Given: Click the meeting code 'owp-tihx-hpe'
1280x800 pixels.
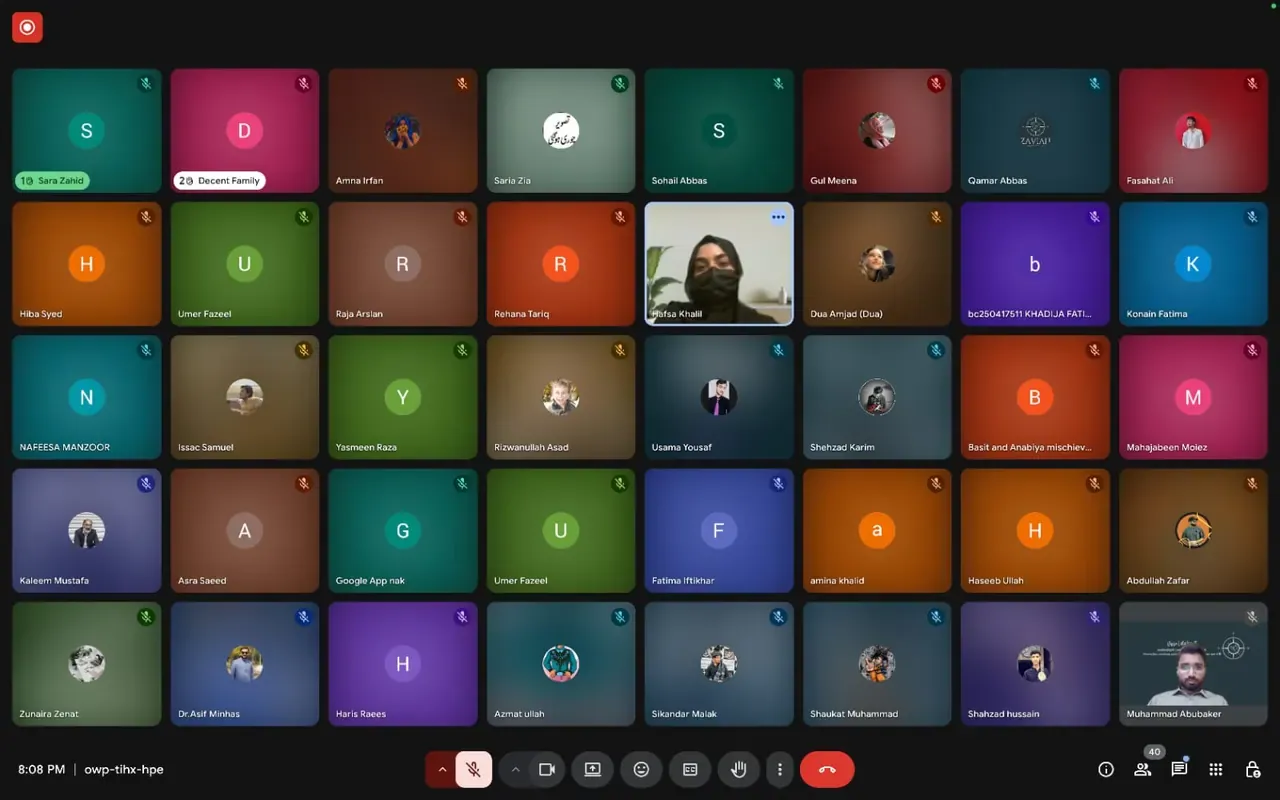Looking at the screenshot, I should coord(124,769).
